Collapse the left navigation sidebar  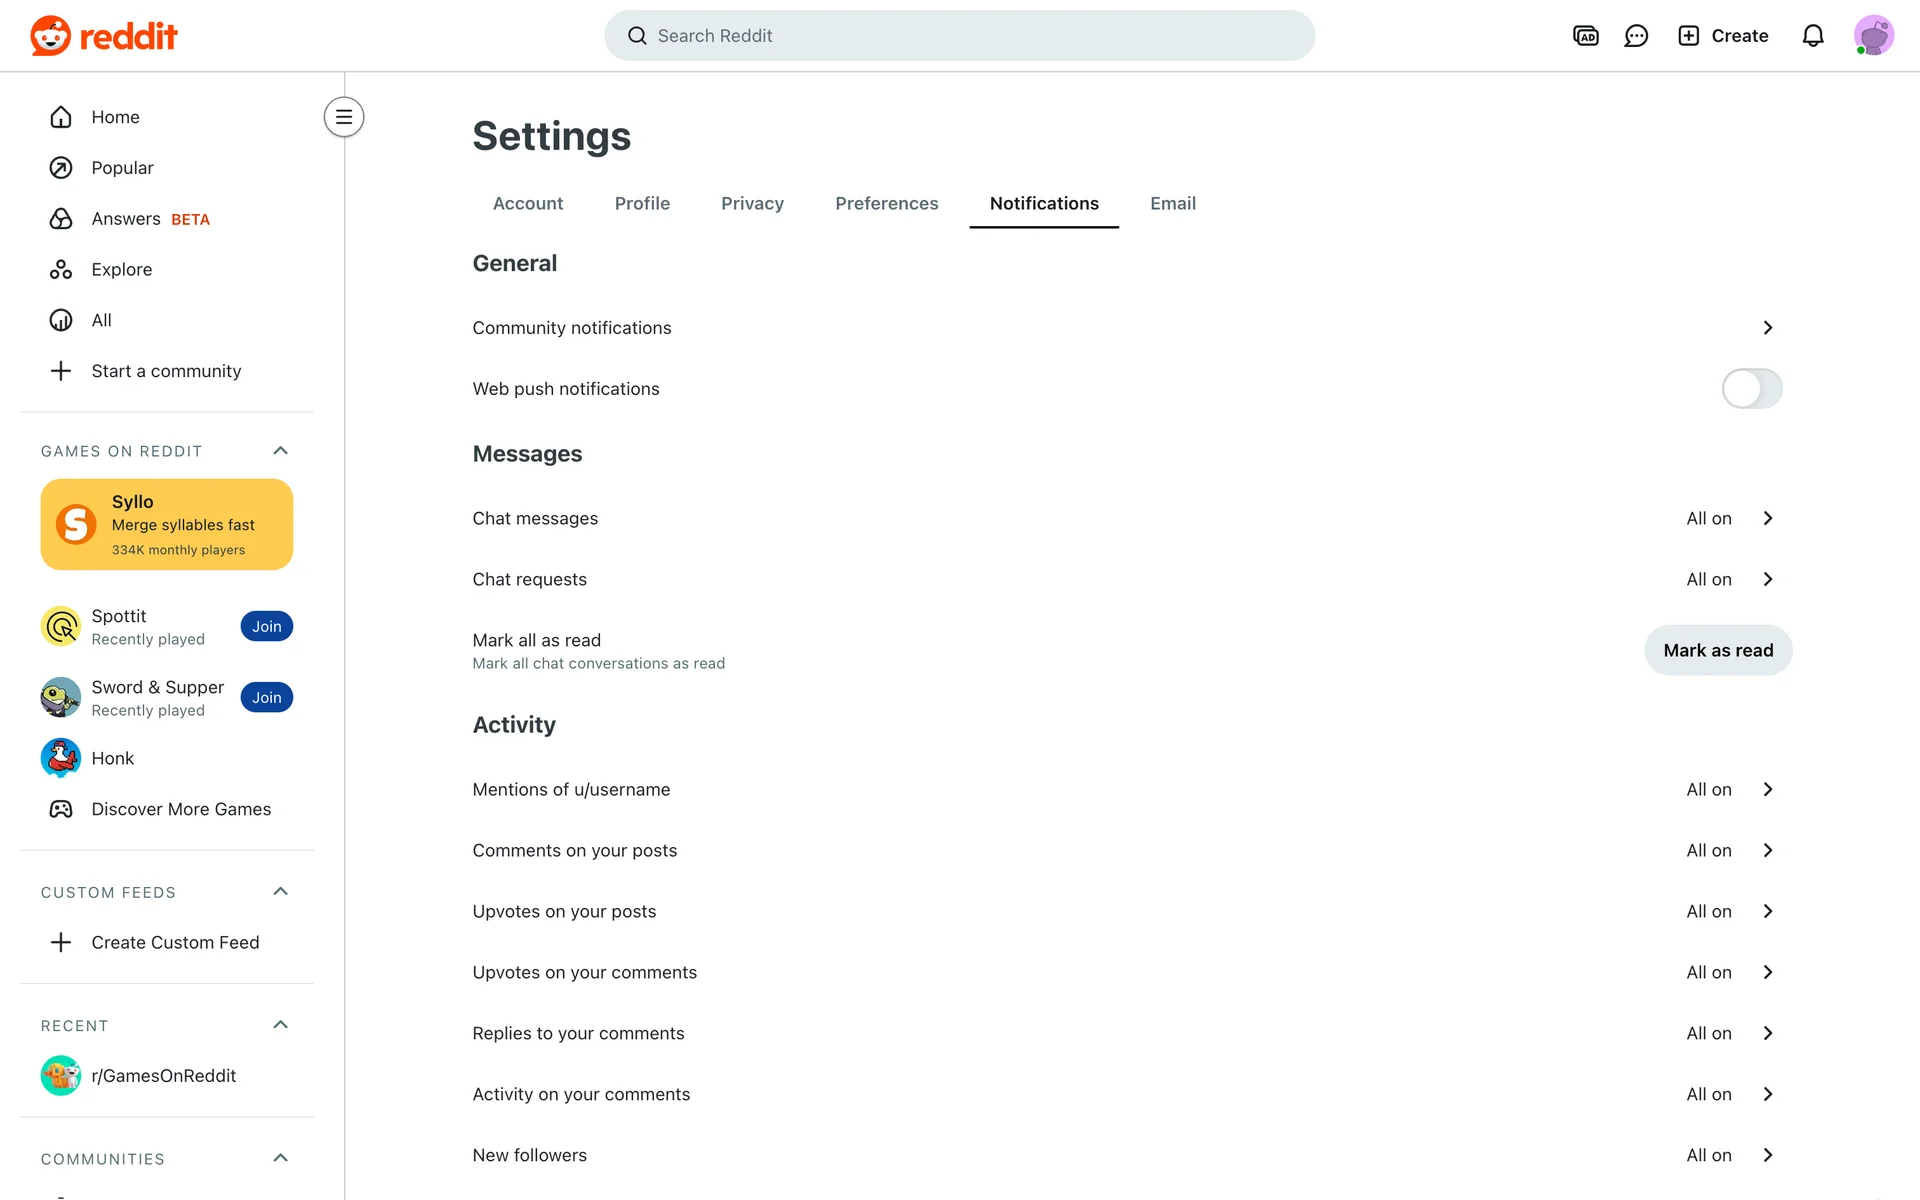click(344, 117)
